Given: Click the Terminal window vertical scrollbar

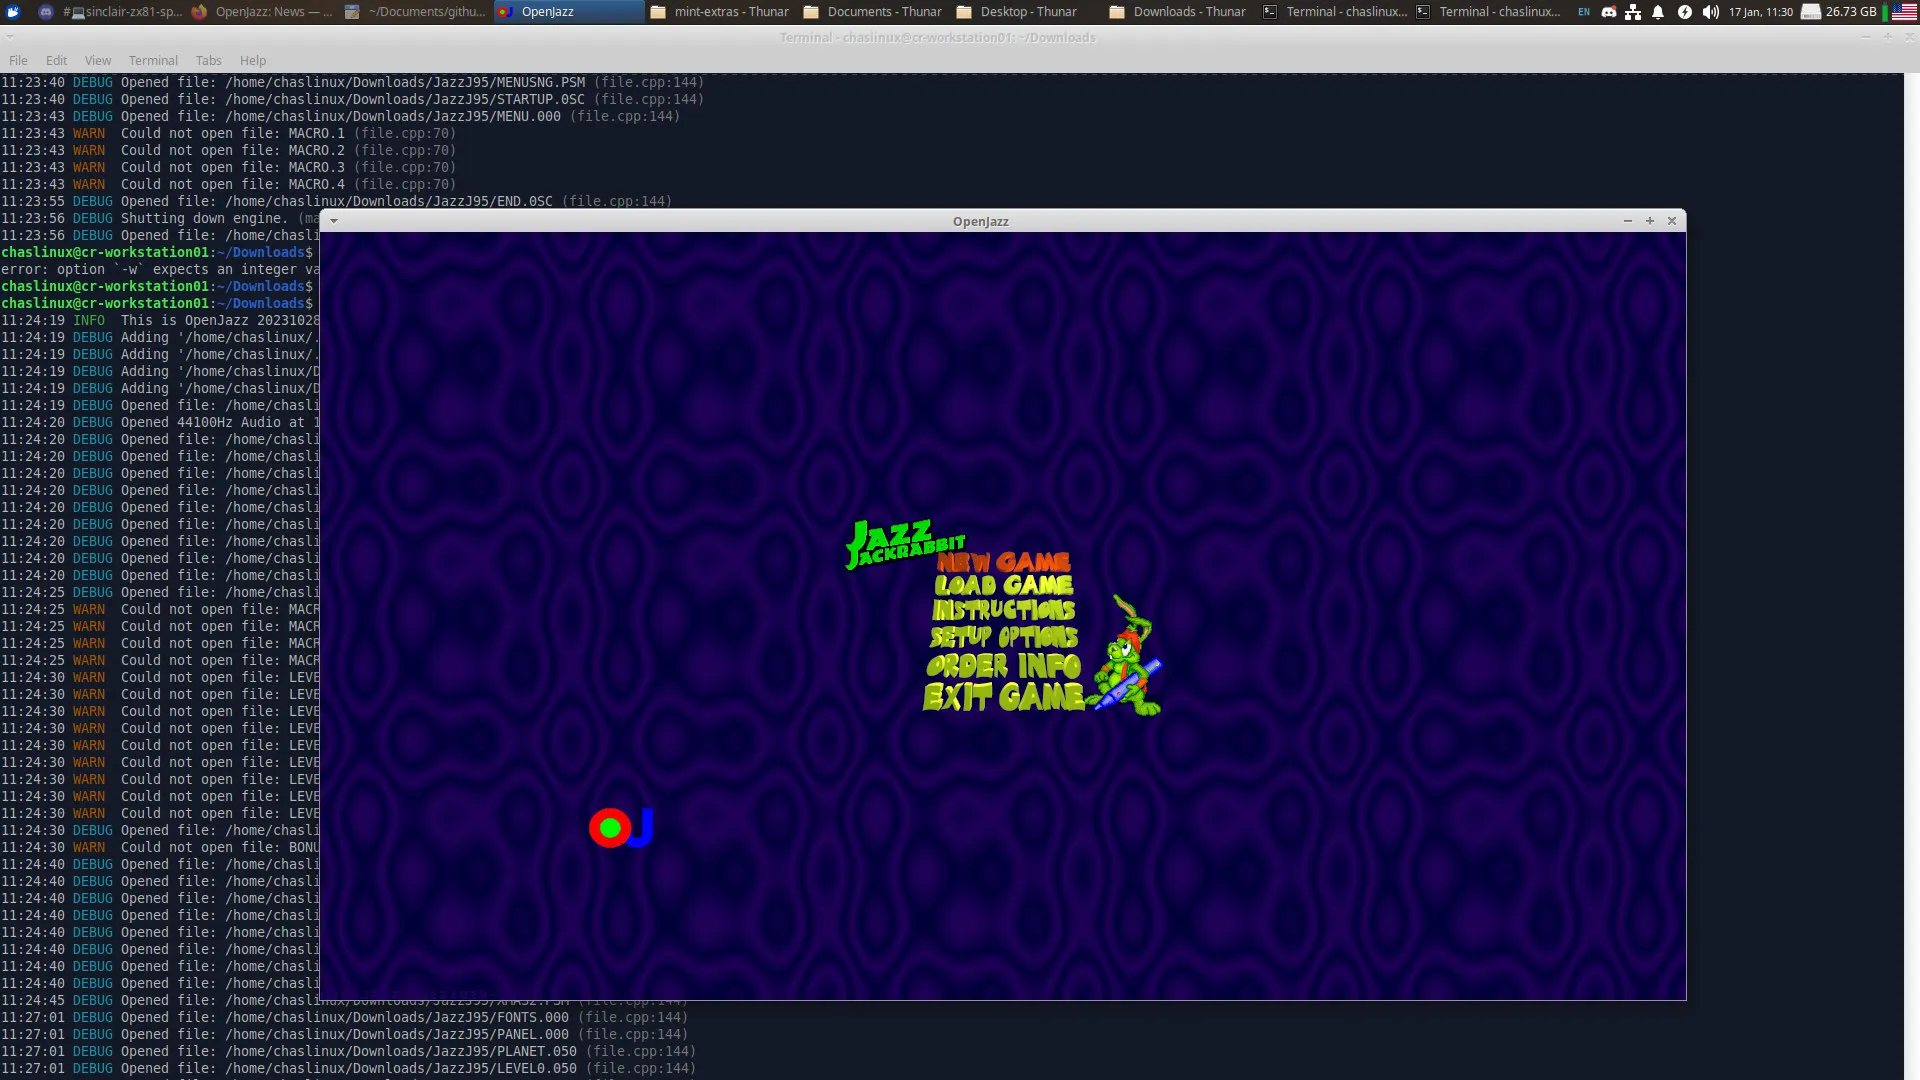Looking at the screenshot, I should click(x=1911, y=575).
